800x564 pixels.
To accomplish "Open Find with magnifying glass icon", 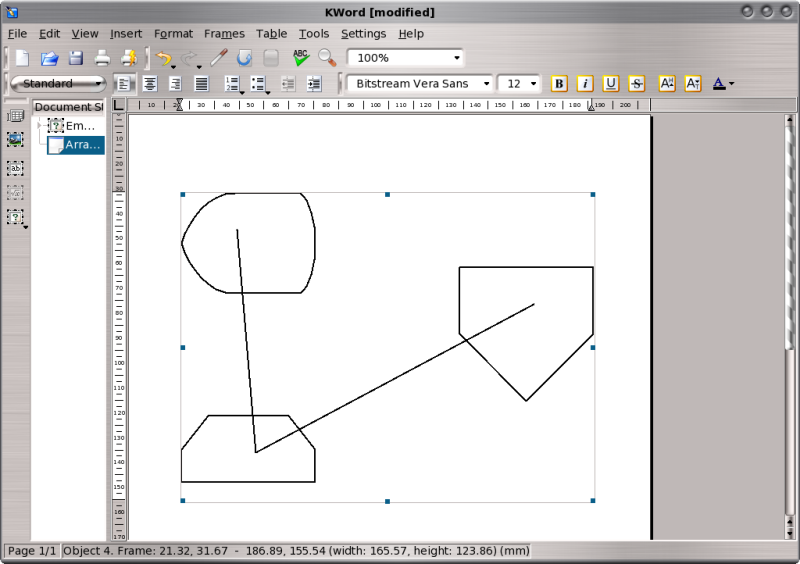I will click(x=327, y=58).
